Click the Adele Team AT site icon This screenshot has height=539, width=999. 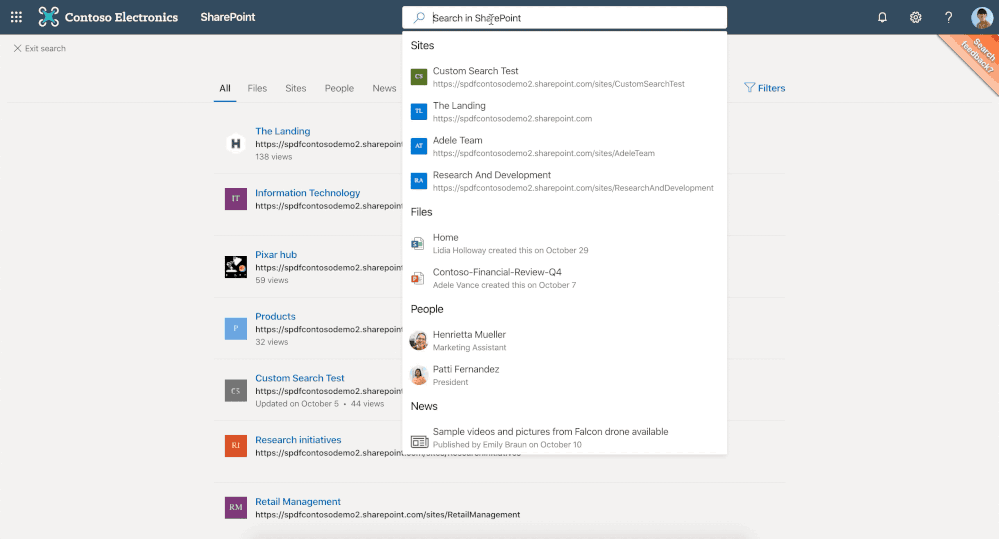(419, 146)
